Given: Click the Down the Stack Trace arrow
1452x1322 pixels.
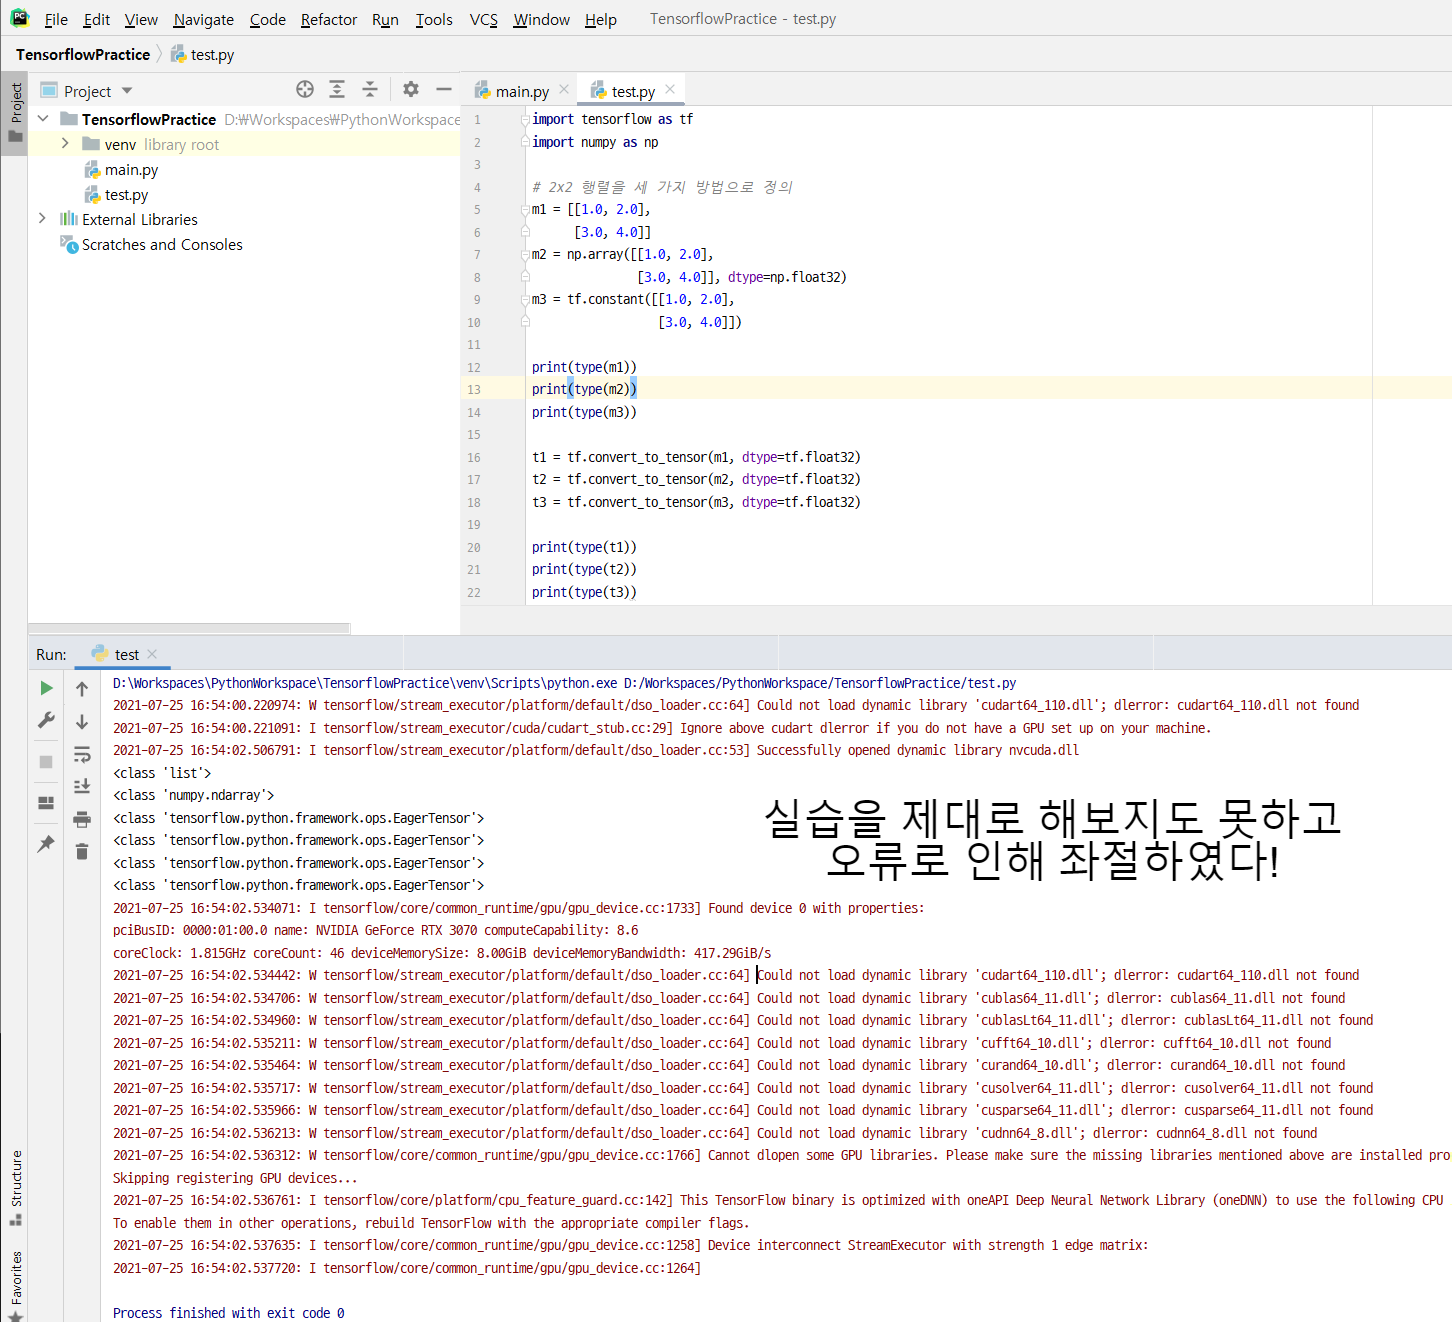Looking at the screenshot, I should tap(82, 721).
